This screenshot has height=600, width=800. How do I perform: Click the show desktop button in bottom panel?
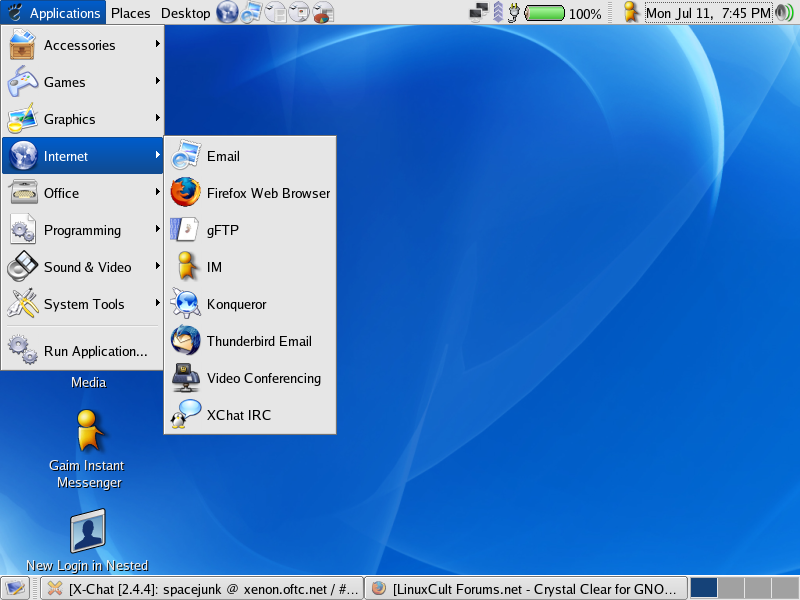(x=15, y=589)
